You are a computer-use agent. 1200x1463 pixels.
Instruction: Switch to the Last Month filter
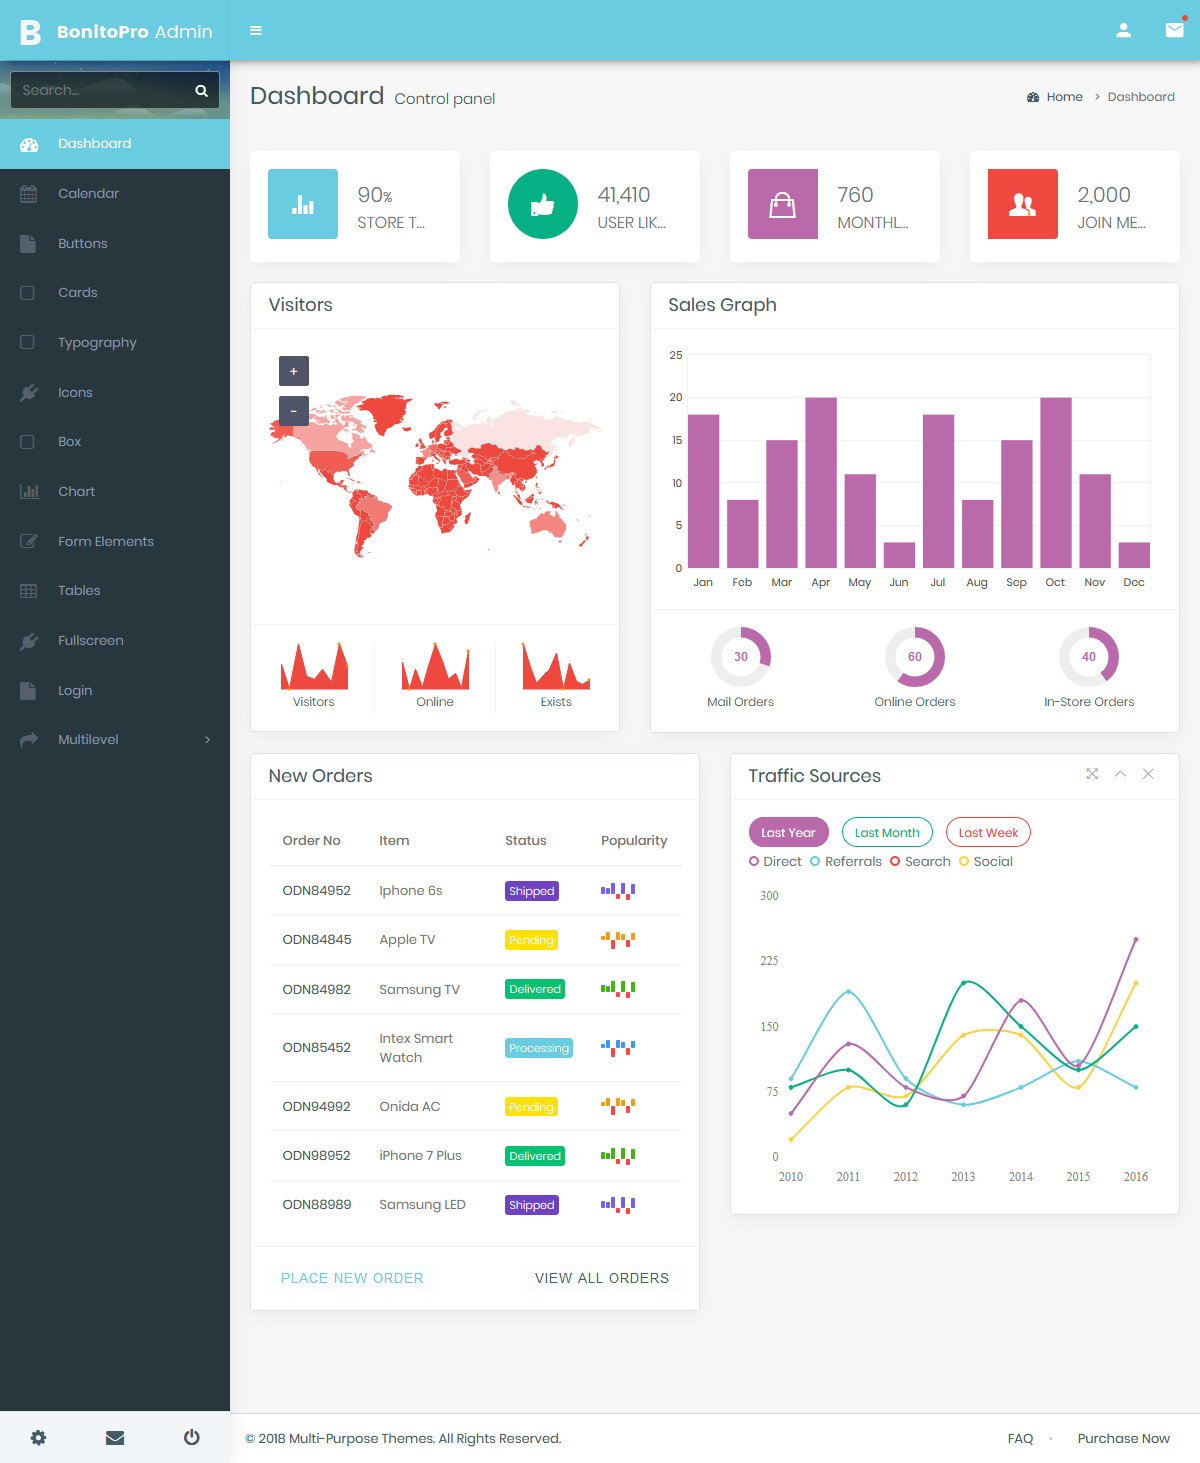click(886, 832)
